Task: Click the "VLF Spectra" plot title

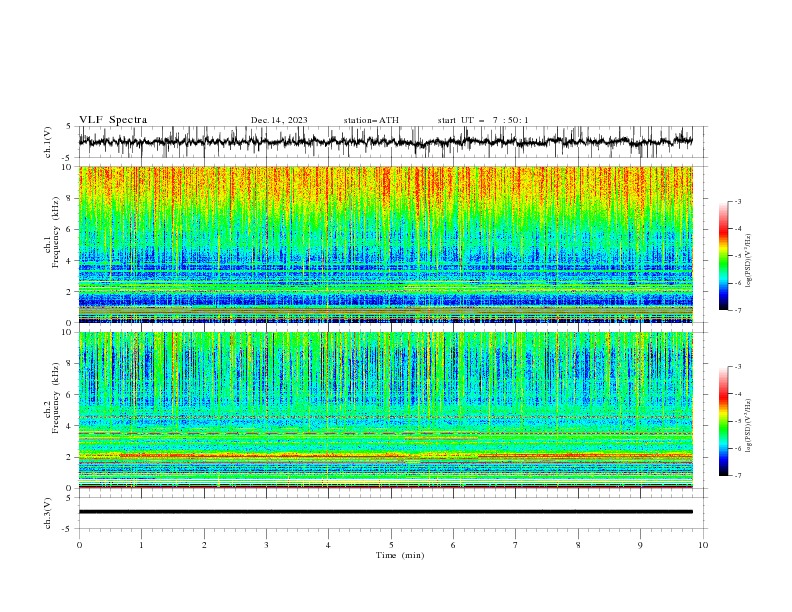Action: pos(113,120)
